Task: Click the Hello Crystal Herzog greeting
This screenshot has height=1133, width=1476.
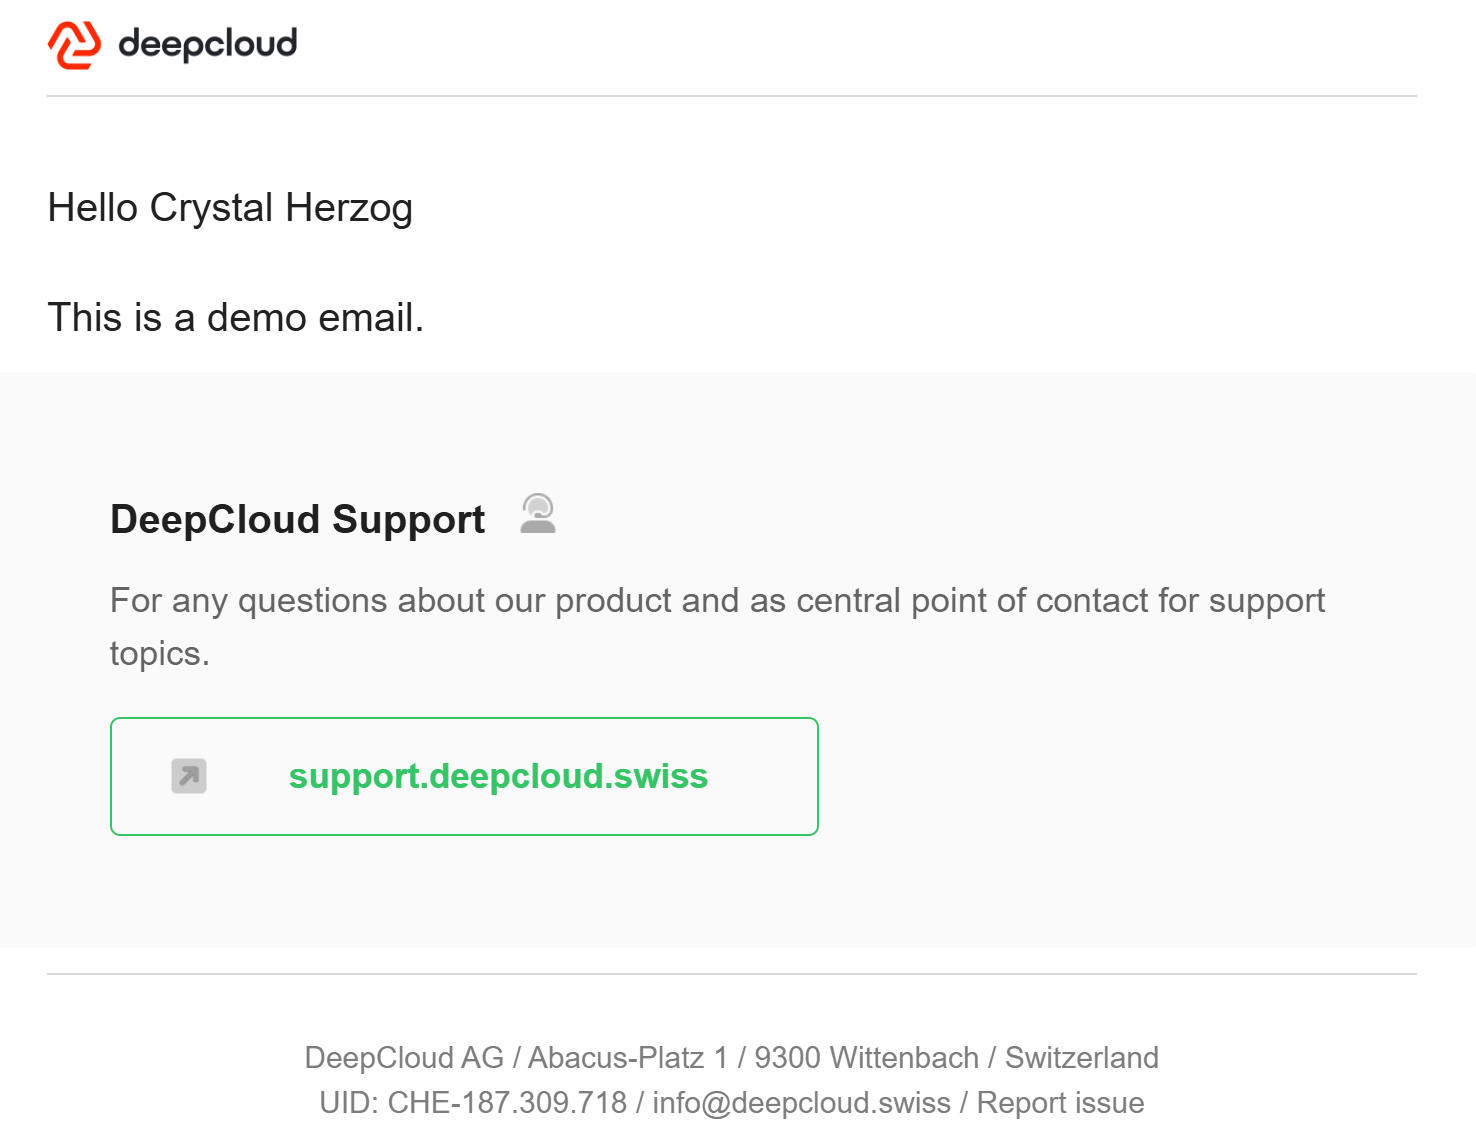Action: click(x=230, y=208)
